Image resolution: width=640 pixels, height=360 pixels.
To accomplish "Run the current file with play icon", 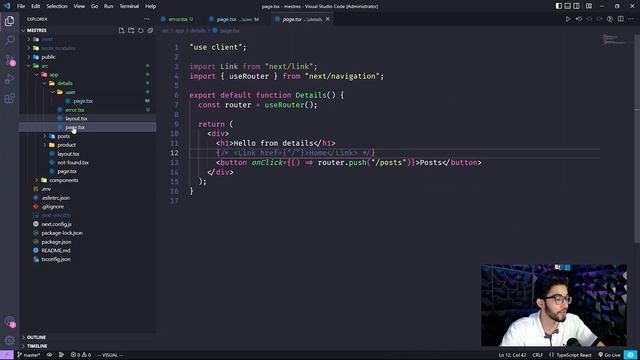I will [x=568, y=19].
